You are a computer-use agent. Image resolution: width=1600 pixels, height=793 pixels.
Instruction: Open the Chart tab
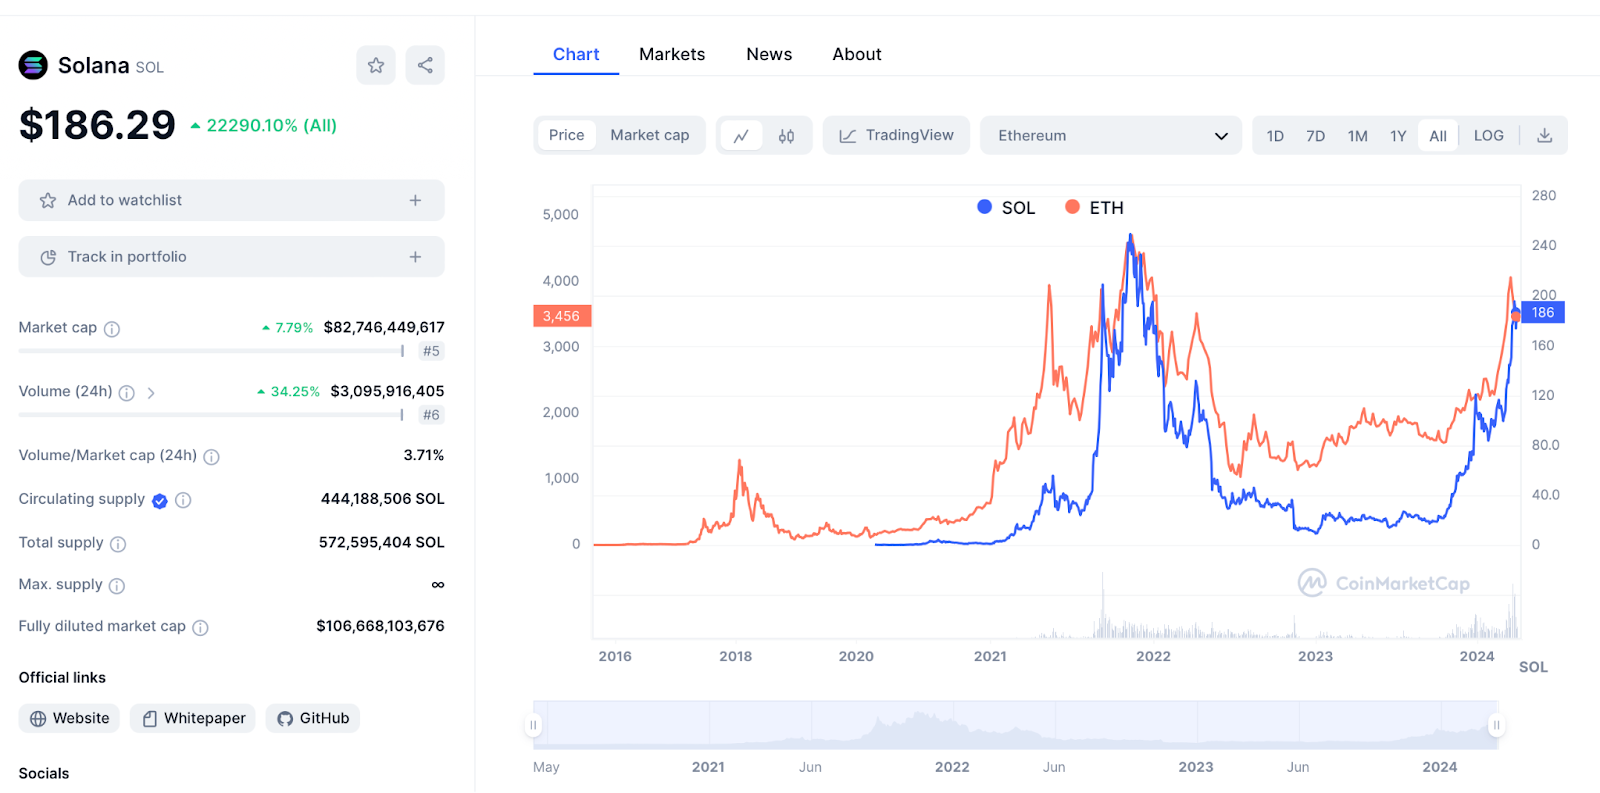click(576, 54)
